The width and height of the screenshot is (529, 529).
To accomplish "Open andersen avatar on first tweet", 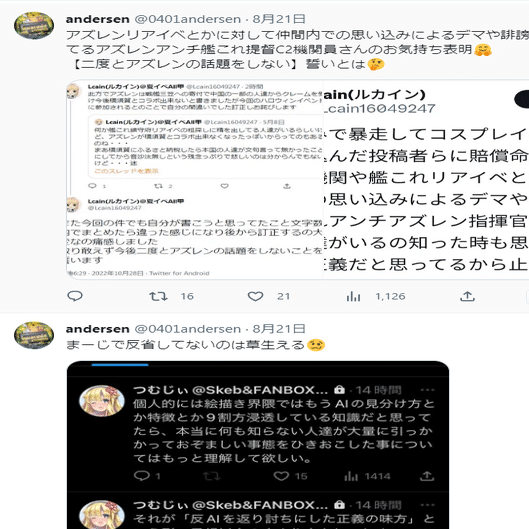I will click(x=34, y=26).
